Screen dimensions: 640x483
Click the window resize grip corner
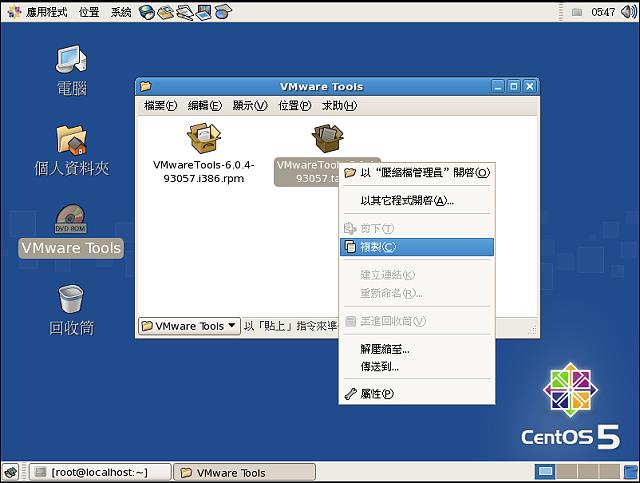532,330
